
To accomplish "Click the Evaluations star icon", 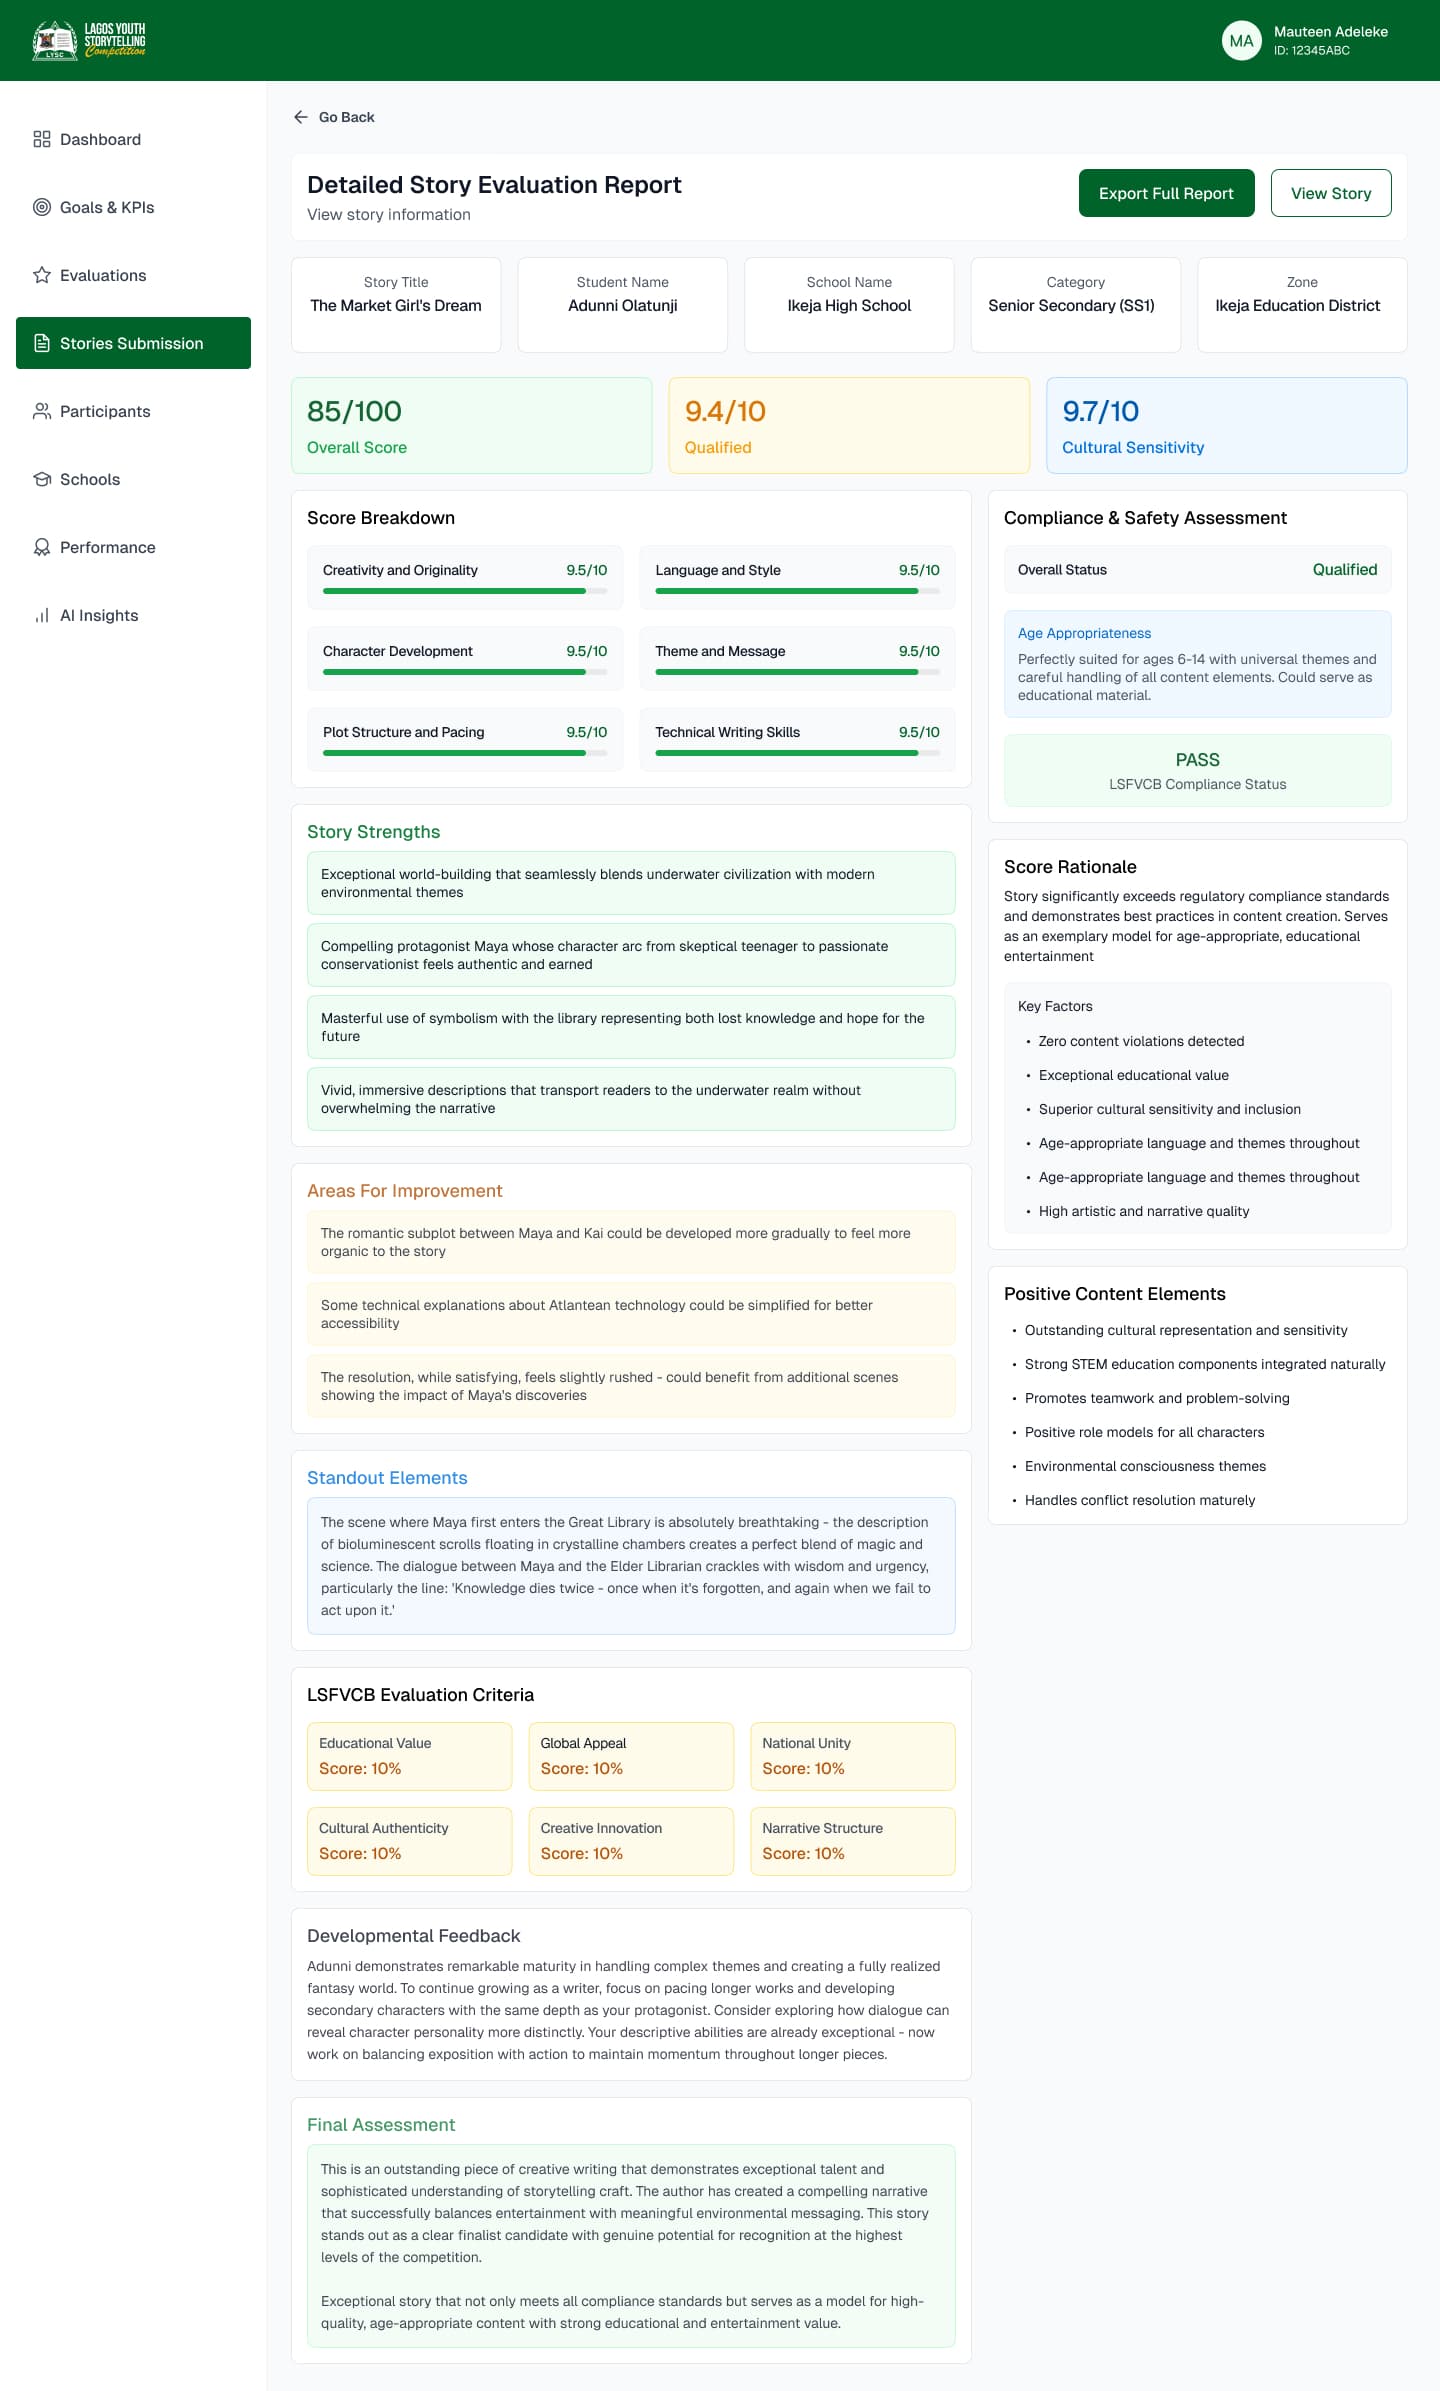I will coord(42,275).
